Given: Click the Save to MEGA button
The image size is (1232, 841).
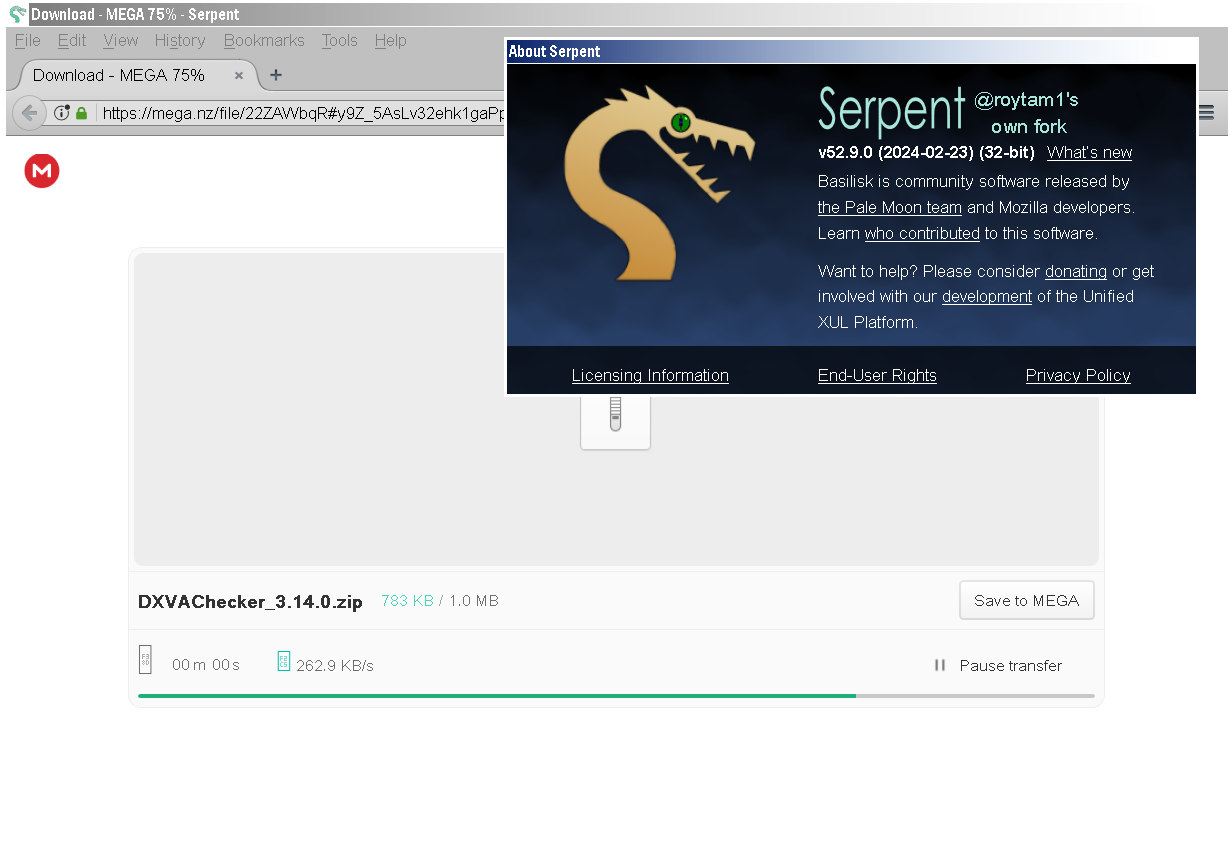Looking at the screenshot, I should click(x=1027, y=600).
